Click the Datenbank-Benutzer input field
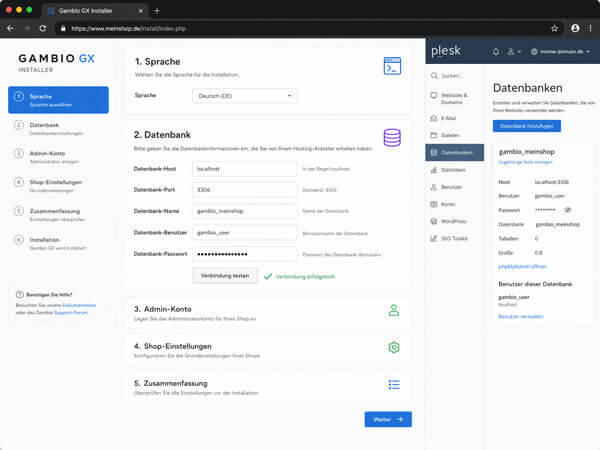 point(244,233)
